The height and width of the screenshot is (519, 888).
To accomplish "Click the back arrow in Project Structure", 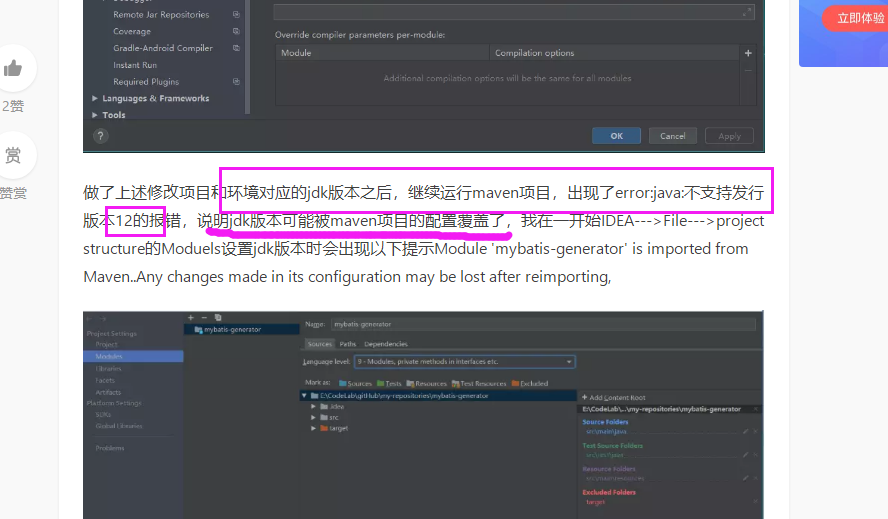I will 90,319.
